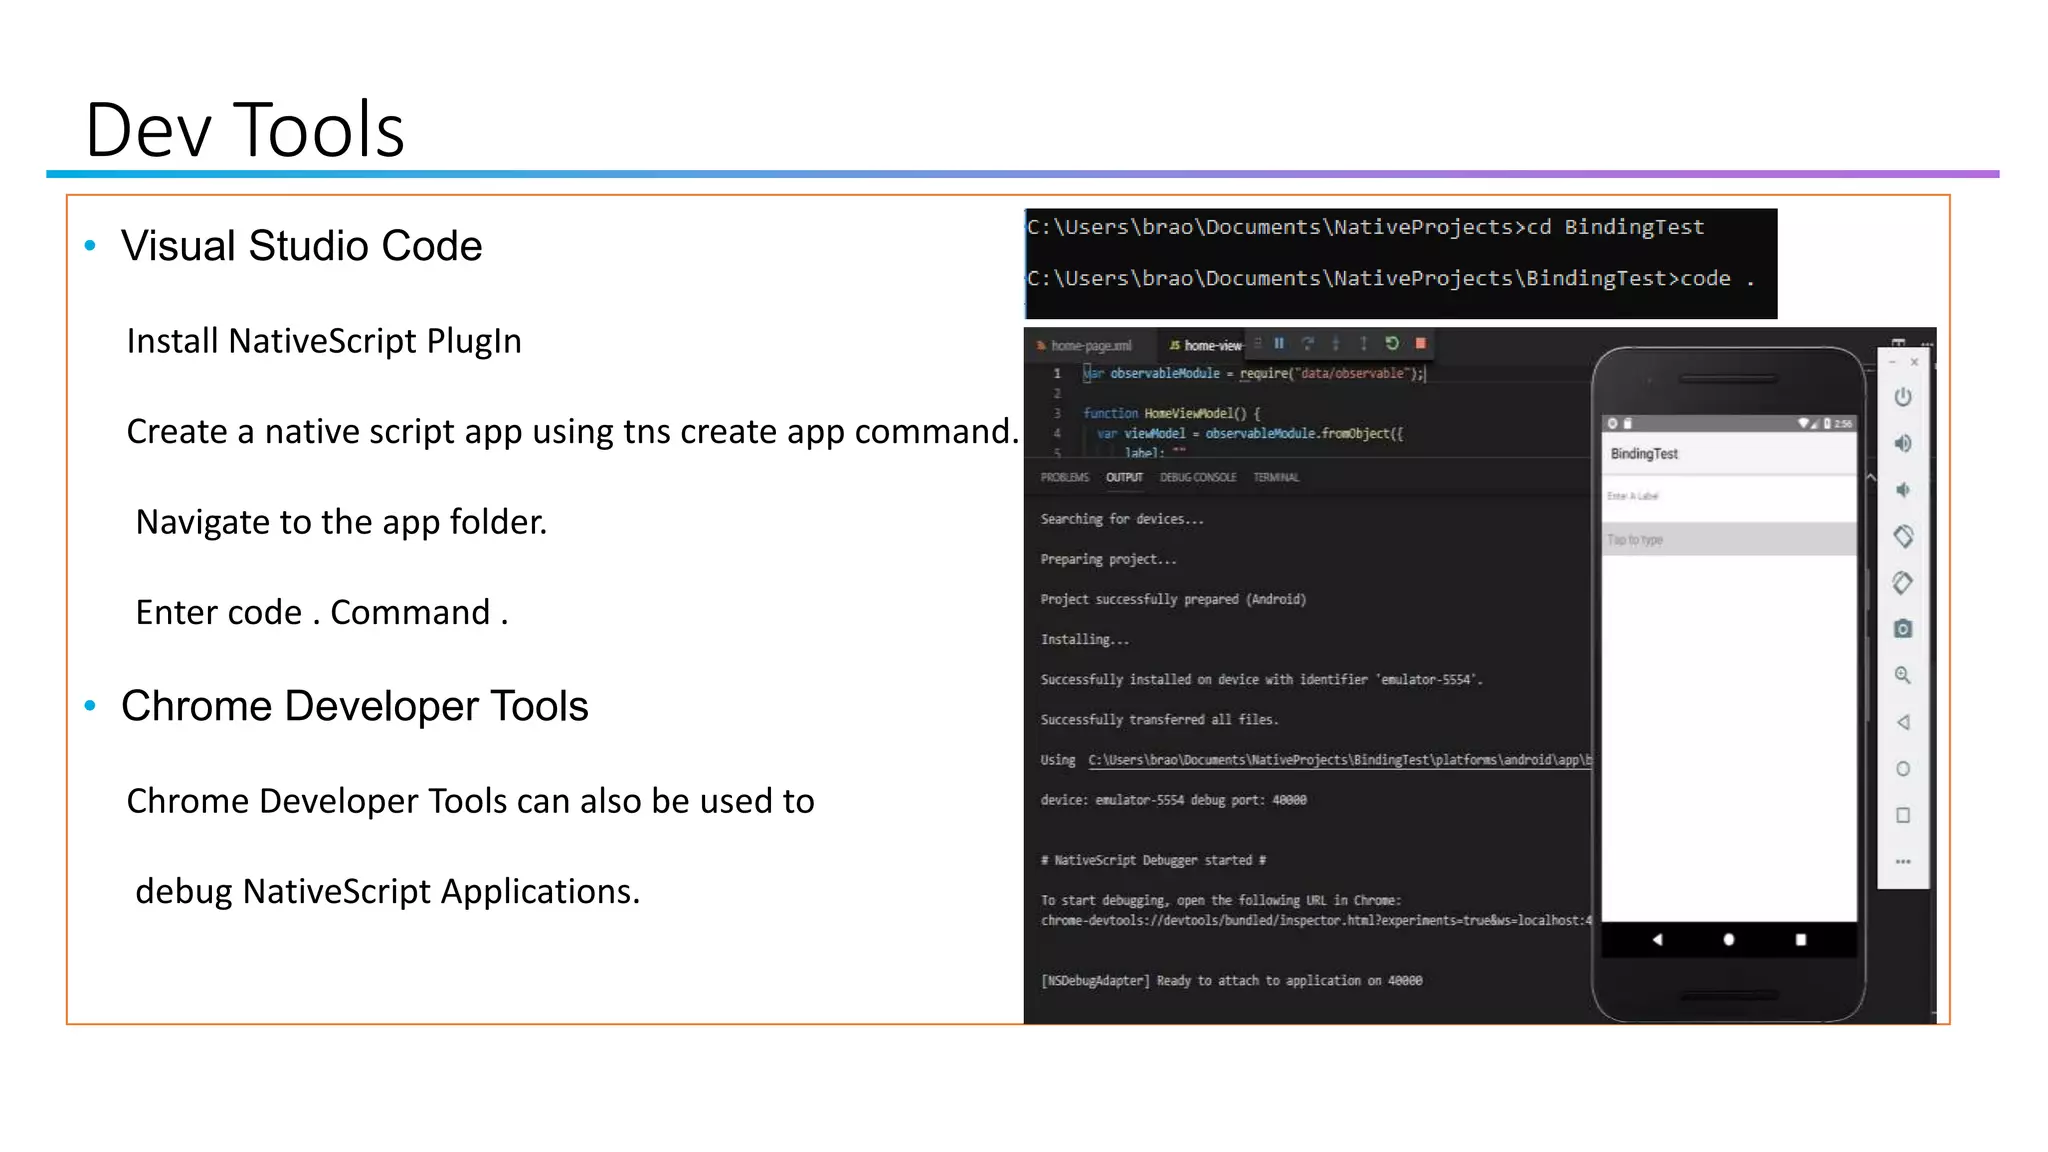Switch to the OUTPUT panel tab
This screenshot has height=1152, width=2048.
coord(1124,478)
